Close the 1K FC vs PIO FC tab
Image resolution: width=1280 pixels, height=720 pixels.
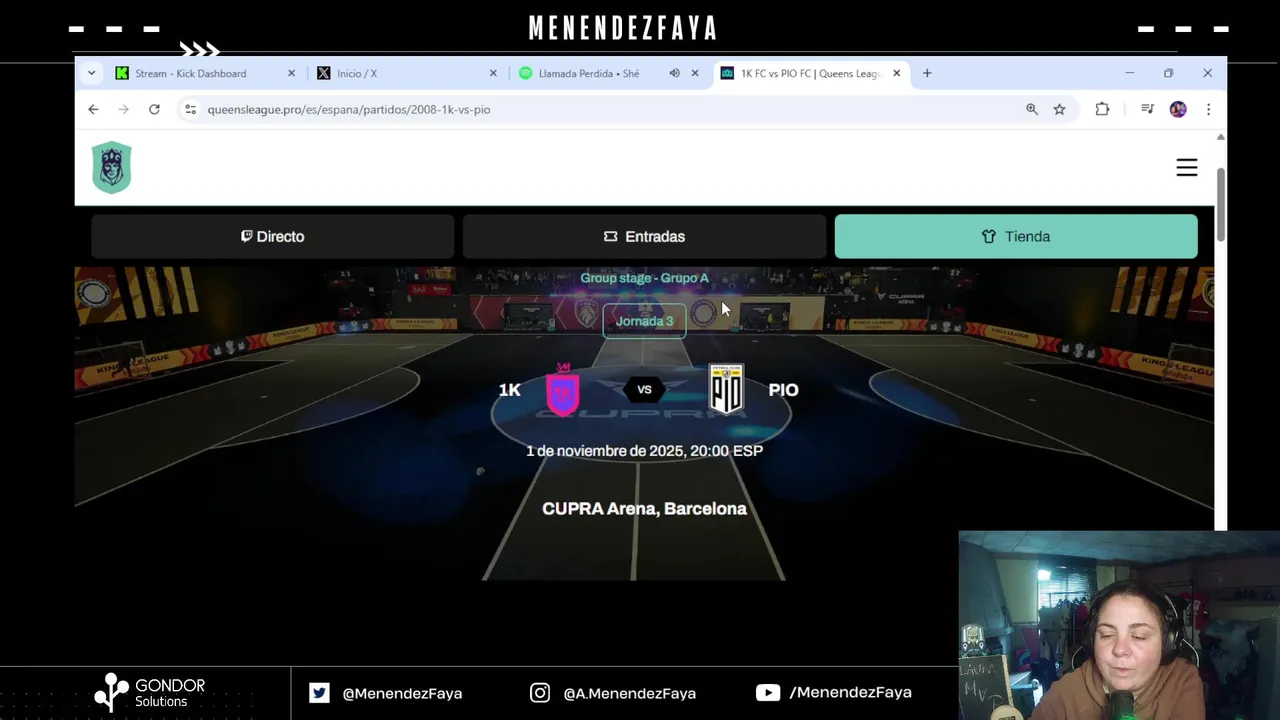(x=897, y=73)
